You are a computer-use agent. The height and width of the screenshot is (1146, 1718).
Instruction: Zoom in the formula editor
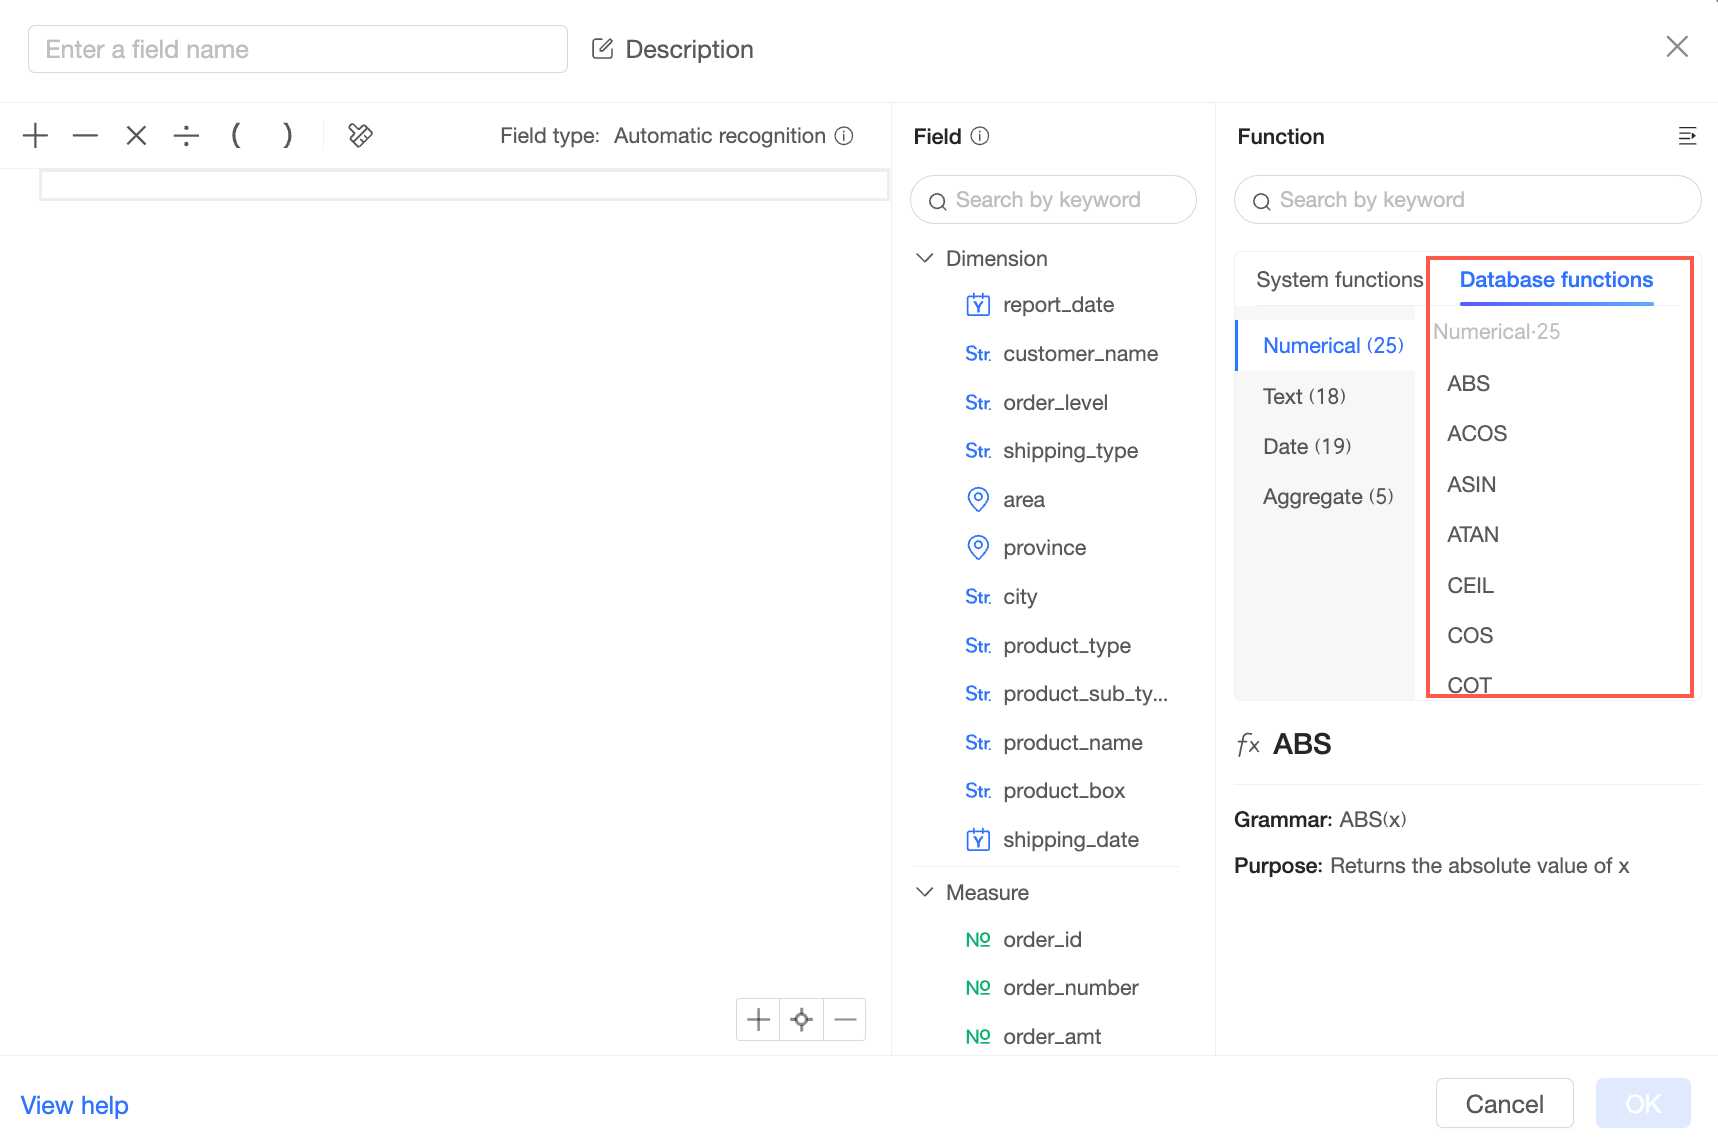(759, 1020)
